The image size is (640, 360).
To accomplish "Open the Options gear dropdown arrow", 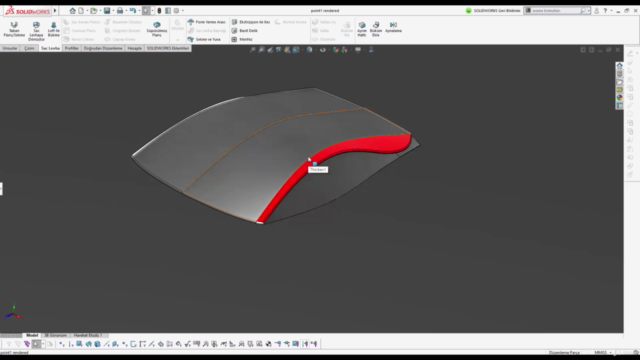I will point(182,11).
